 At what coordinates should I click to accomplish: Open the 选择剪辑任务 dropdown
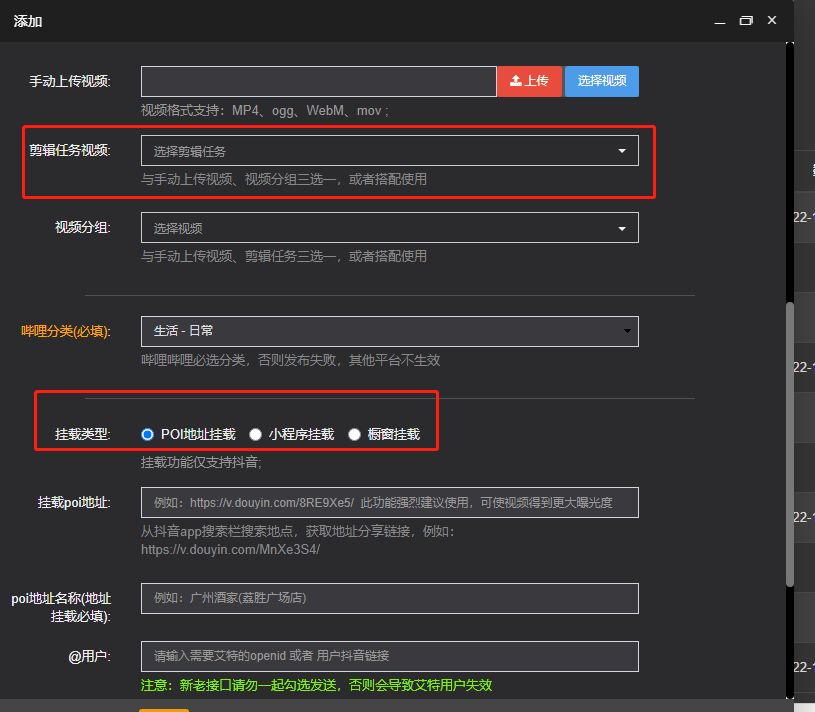(390, 151)
